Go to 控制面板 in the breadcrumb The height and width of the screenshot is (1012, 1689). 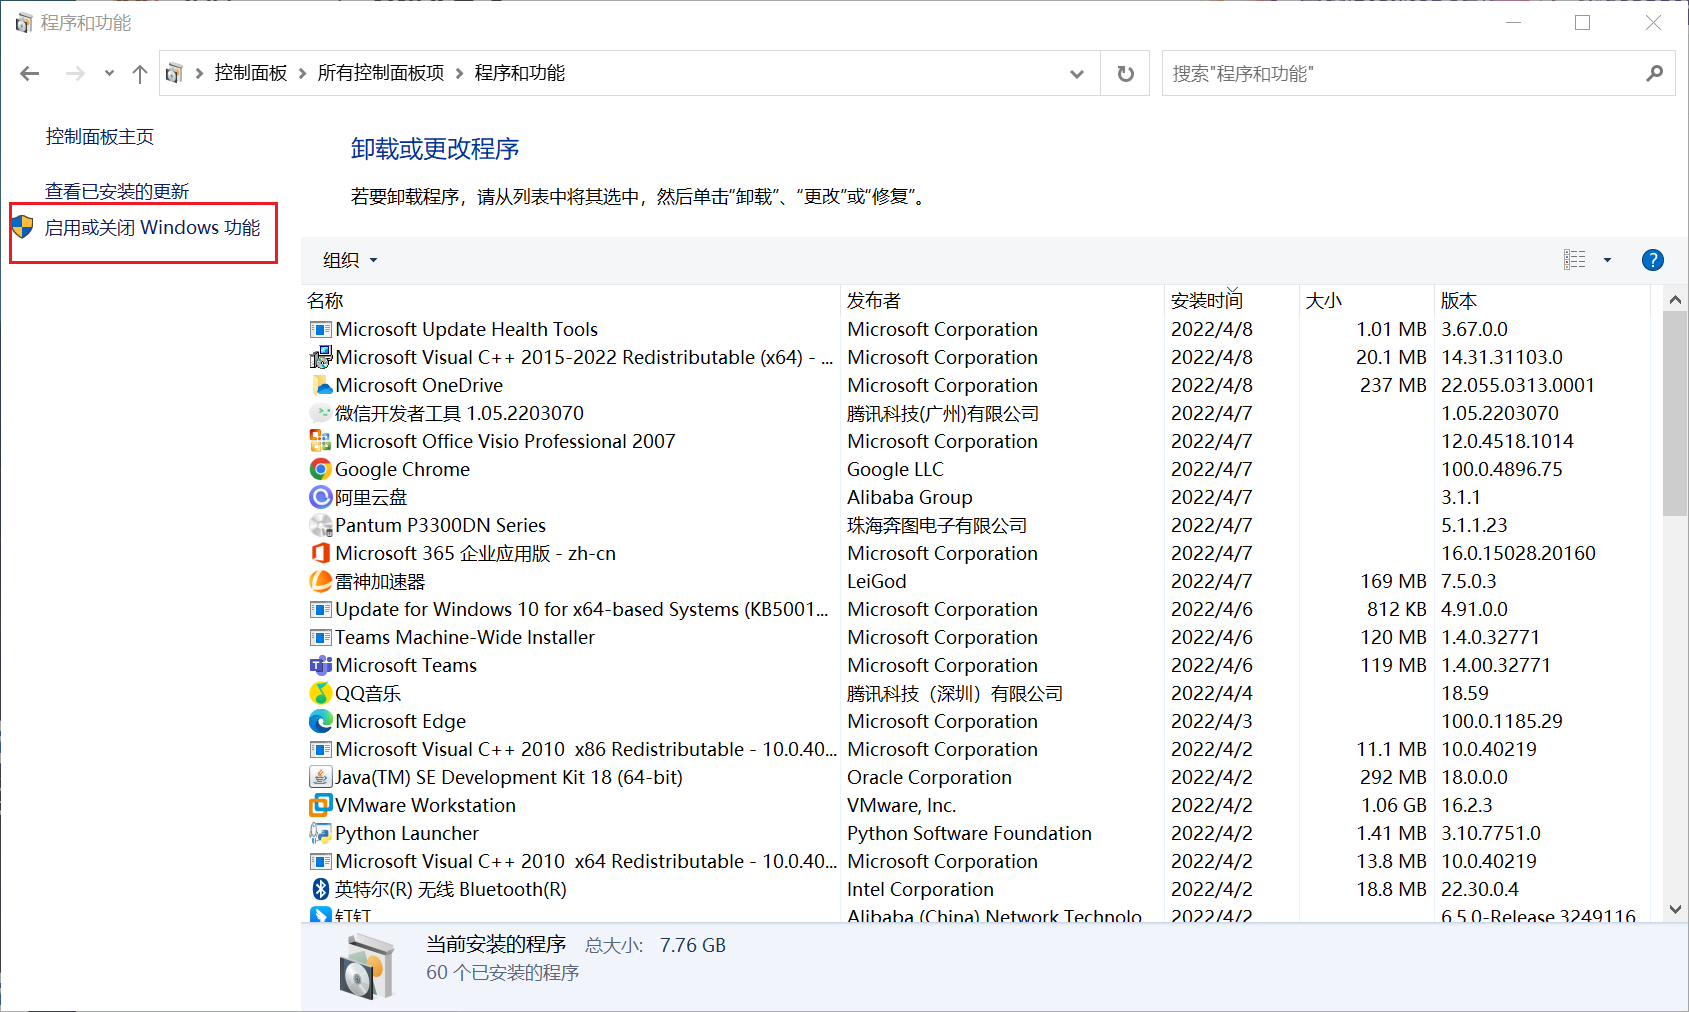(x=250, y=73)
